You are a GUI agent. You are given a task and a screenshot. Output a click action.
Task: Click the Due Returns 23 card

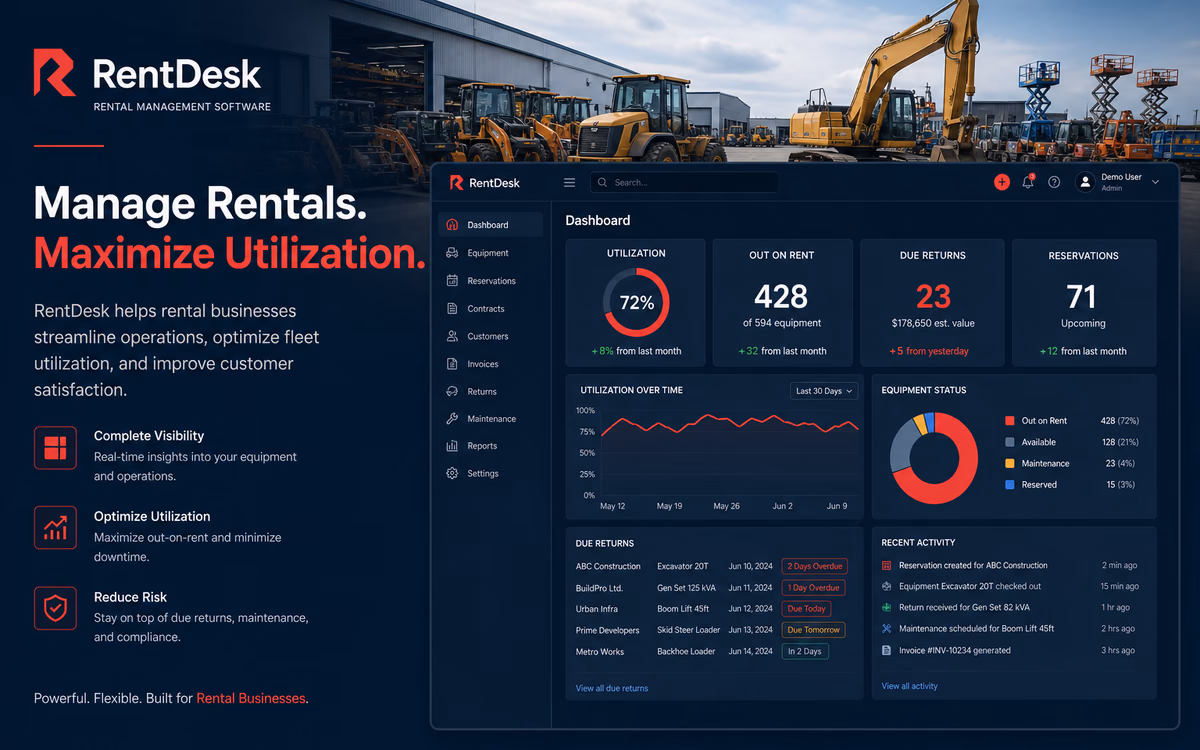pos(933,303)
